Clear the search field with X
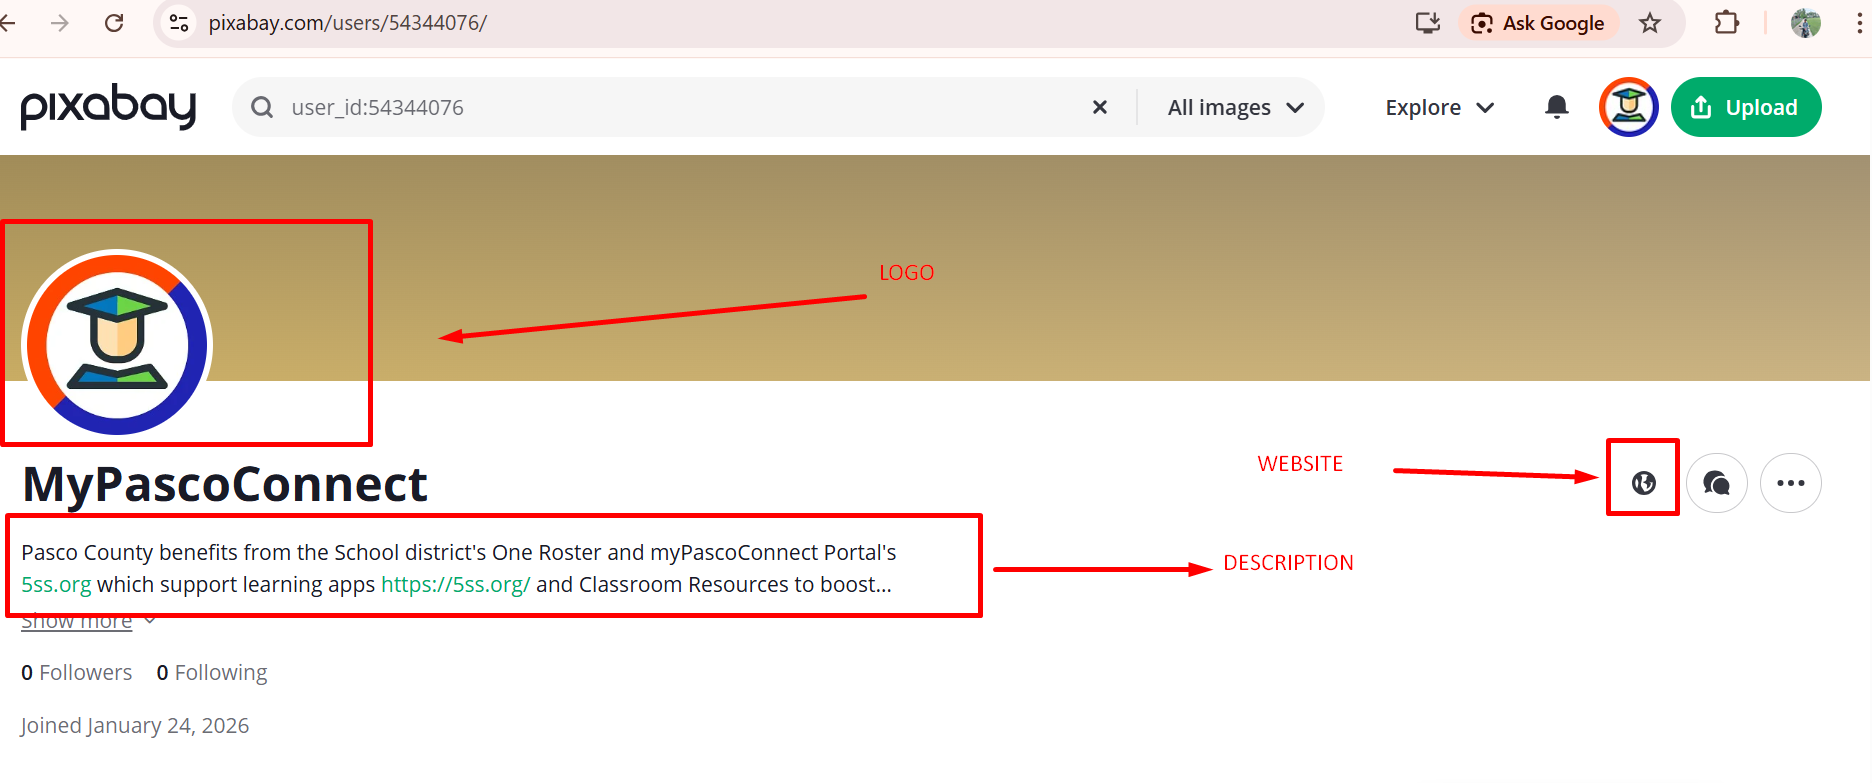 (x=1099, y=107)
